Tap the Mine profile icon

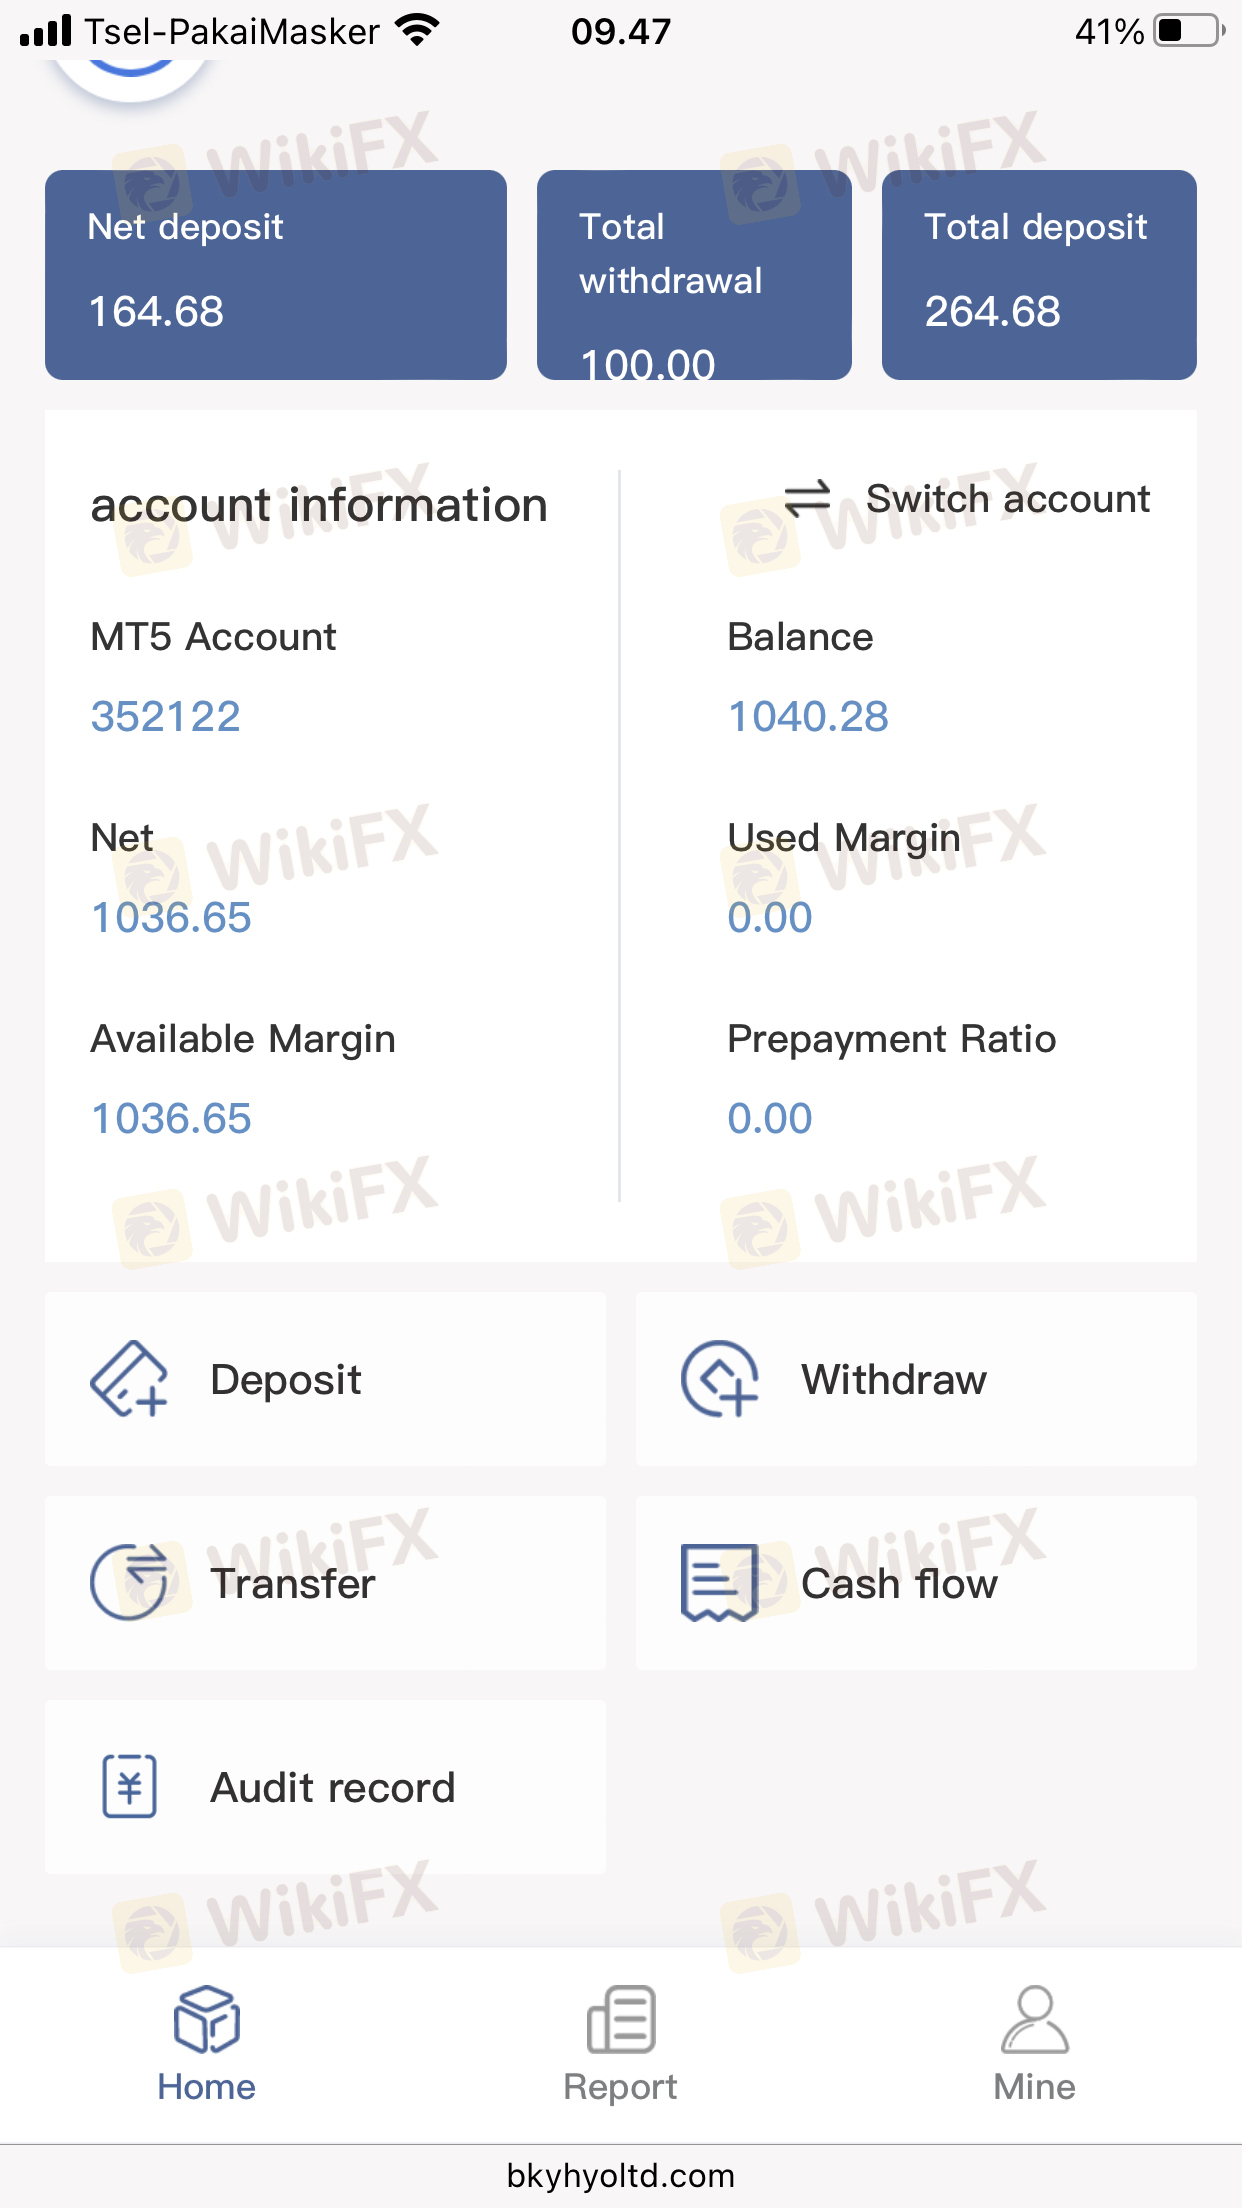[1034, 2019]
